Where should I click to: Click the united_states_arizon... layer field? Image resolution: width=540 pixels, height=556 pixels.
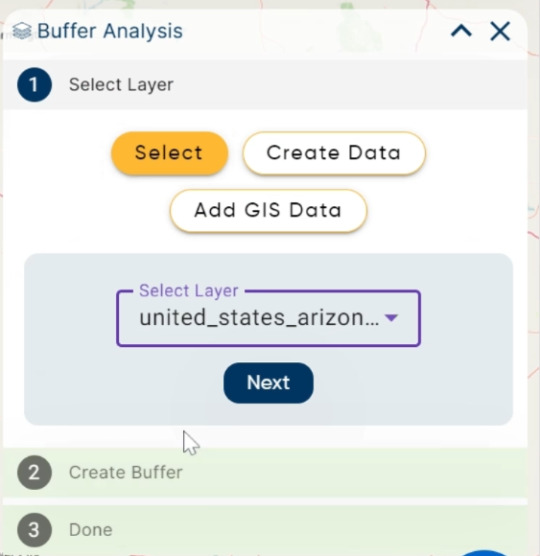click(x=268, y=318)
